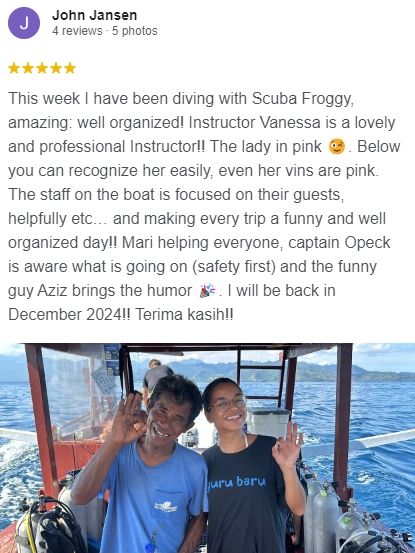
Task: Open reviewer name John Jansen
Action: click(94, 15)
